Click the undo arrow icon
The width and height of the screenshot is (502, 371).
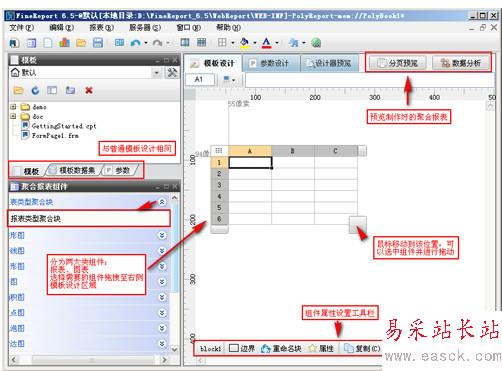click(x=135, y=43)
